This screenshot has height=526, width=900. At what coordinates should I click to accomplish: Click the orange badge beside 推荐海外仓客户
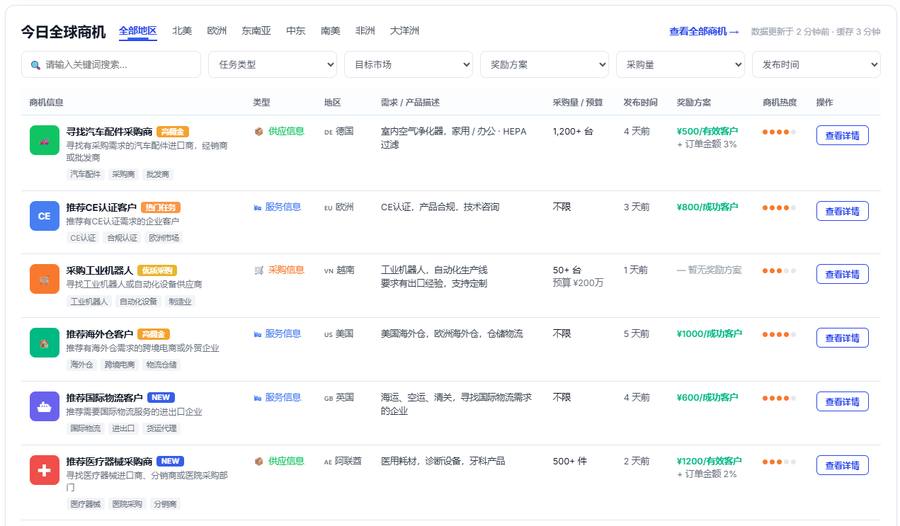pyautogui.click(x=153, y=334)
